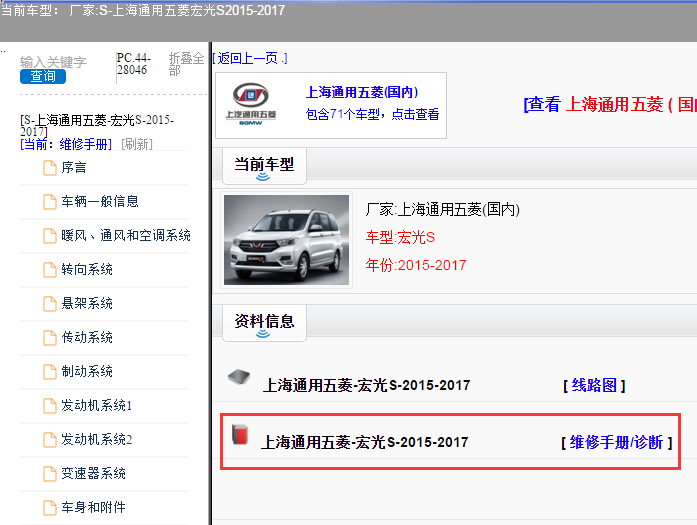Select 暖风、通风和空调系统 chapter
The width and height of the screenshot is (697, 525).
(126, 235)
